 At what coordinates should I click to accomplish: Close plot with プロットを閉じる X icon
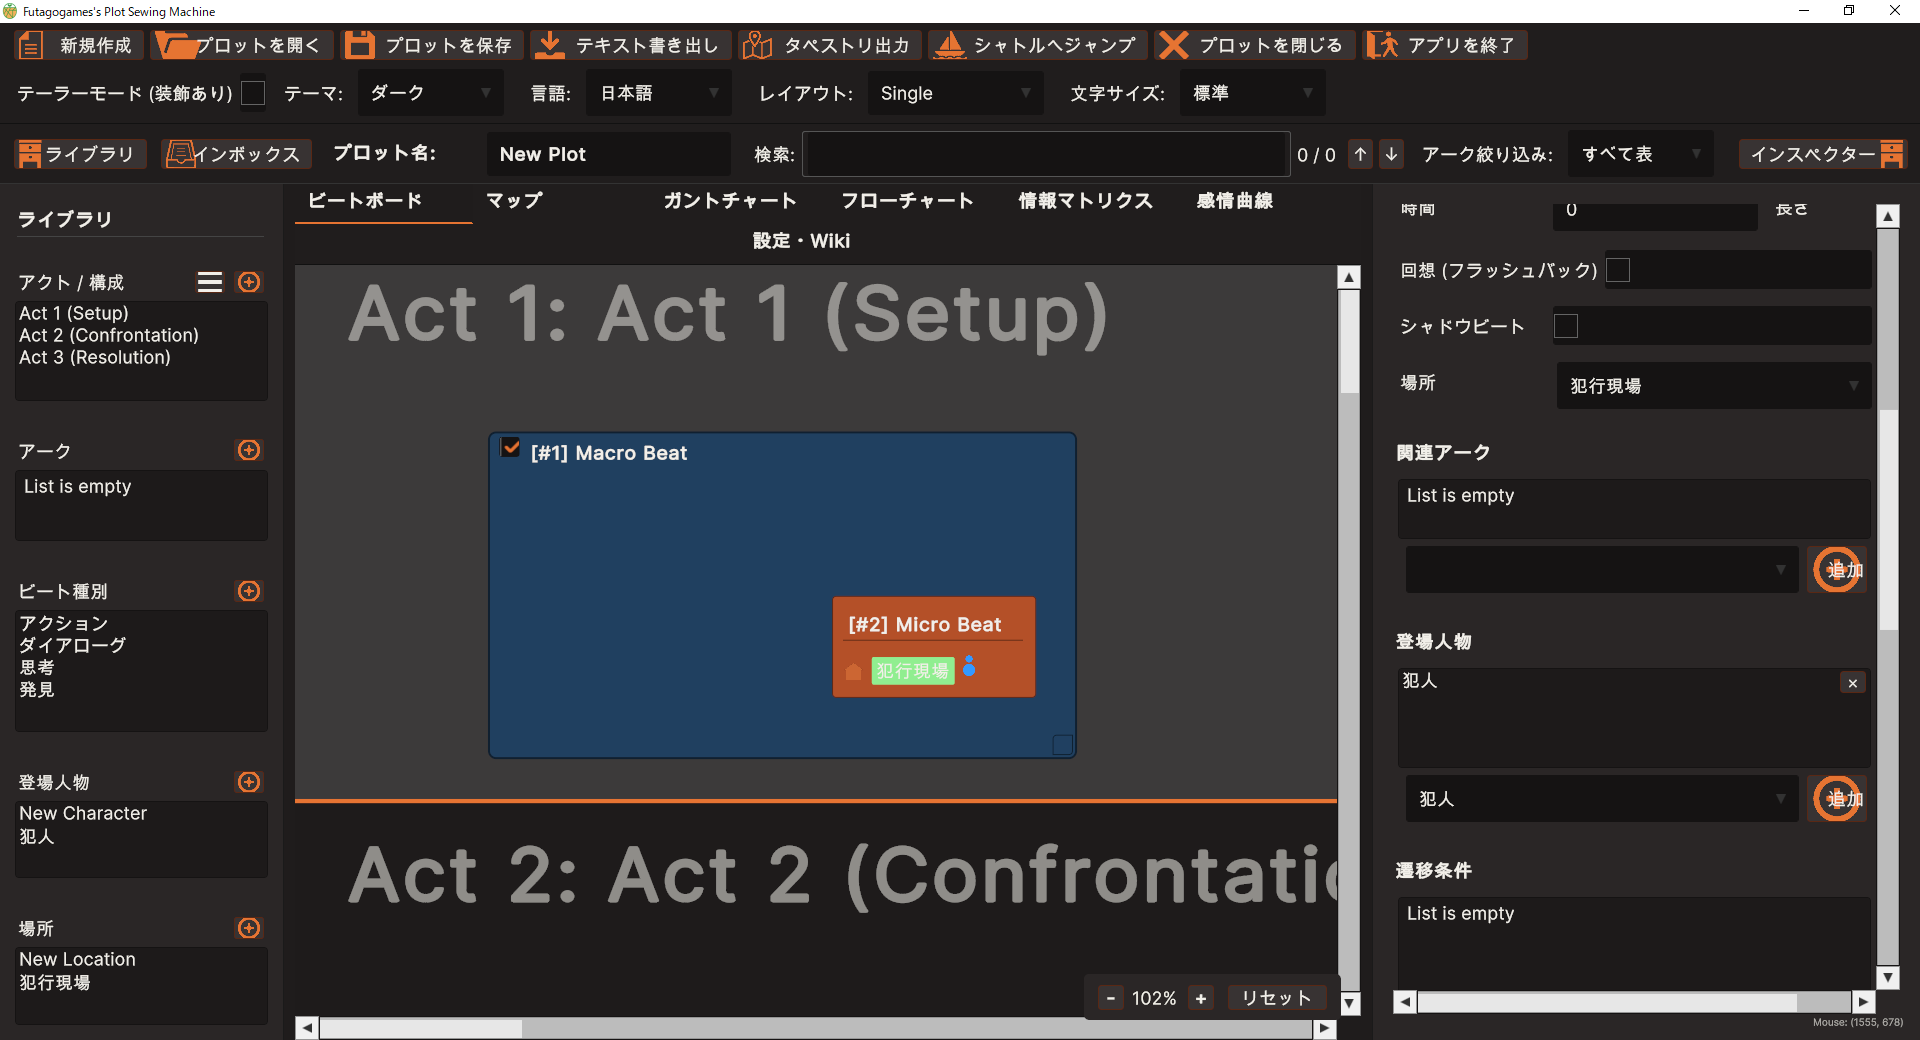pyautogui.click(x=1173, y=45)
